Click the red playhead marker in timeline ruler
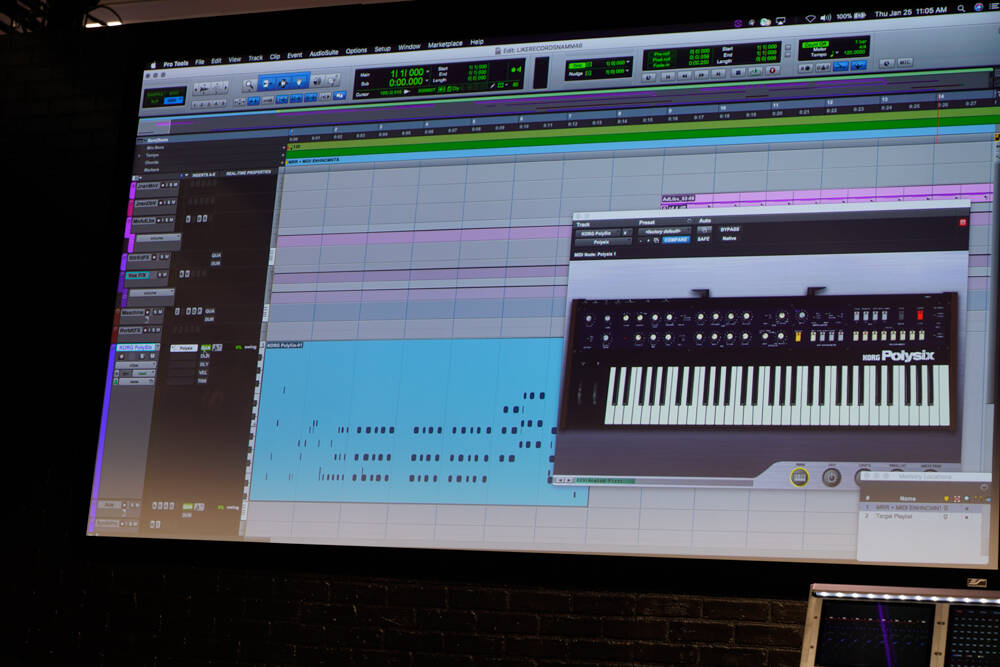The image size is (1000, 667). 939,96
